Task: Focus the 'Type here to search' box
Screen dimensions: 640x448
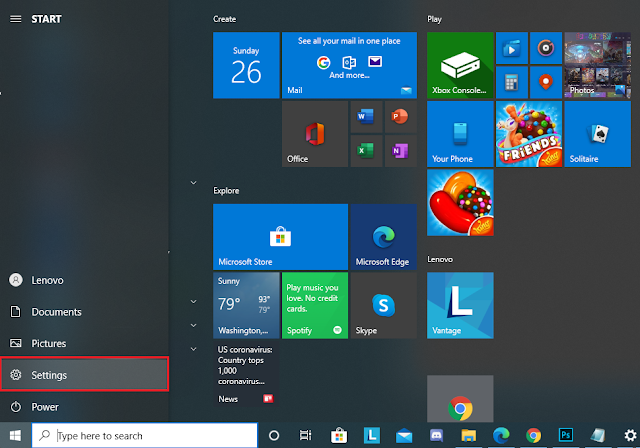Action: pos(145,435)
